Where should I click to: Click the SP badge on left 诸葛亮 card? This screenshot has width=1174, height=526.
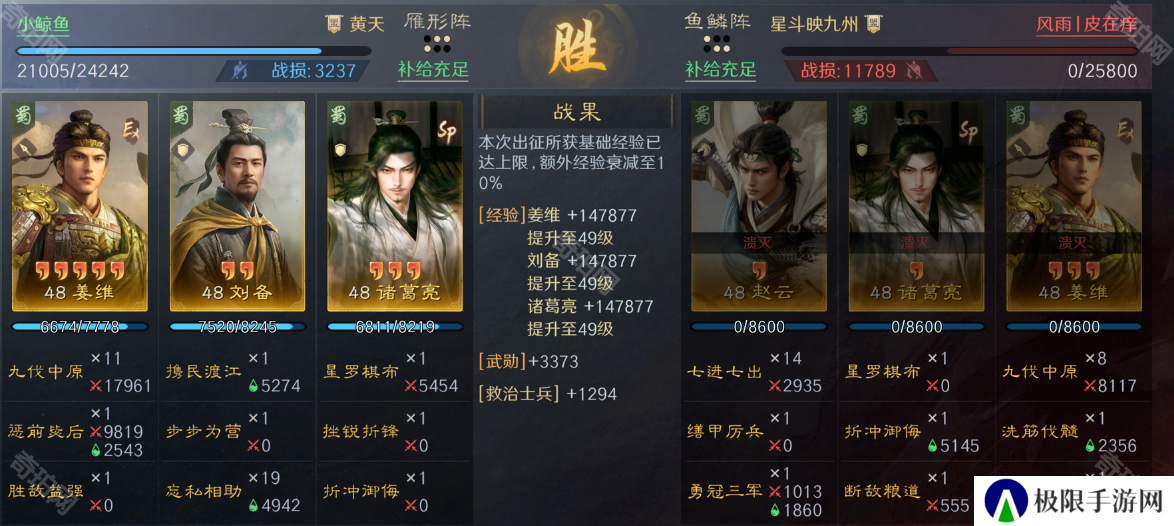(x=446, y=132)
